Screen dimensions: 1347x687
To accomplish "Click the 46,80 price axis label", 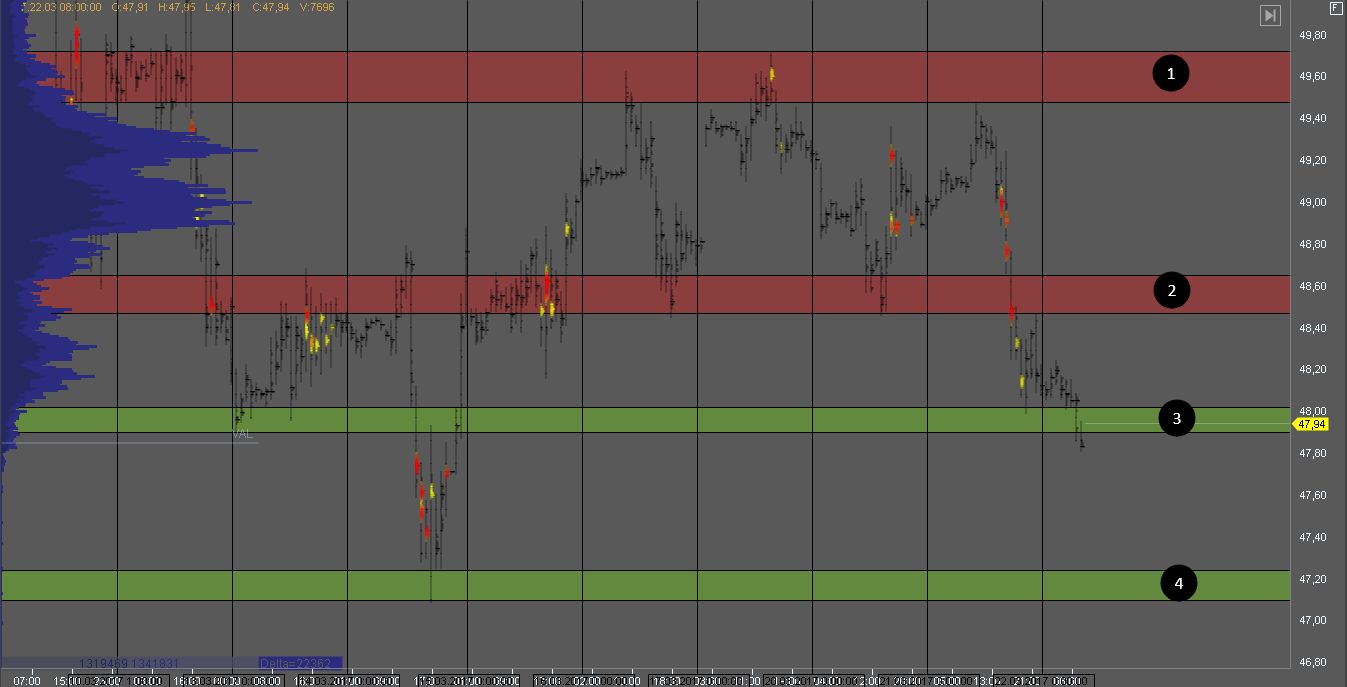I will [1312, 663].
